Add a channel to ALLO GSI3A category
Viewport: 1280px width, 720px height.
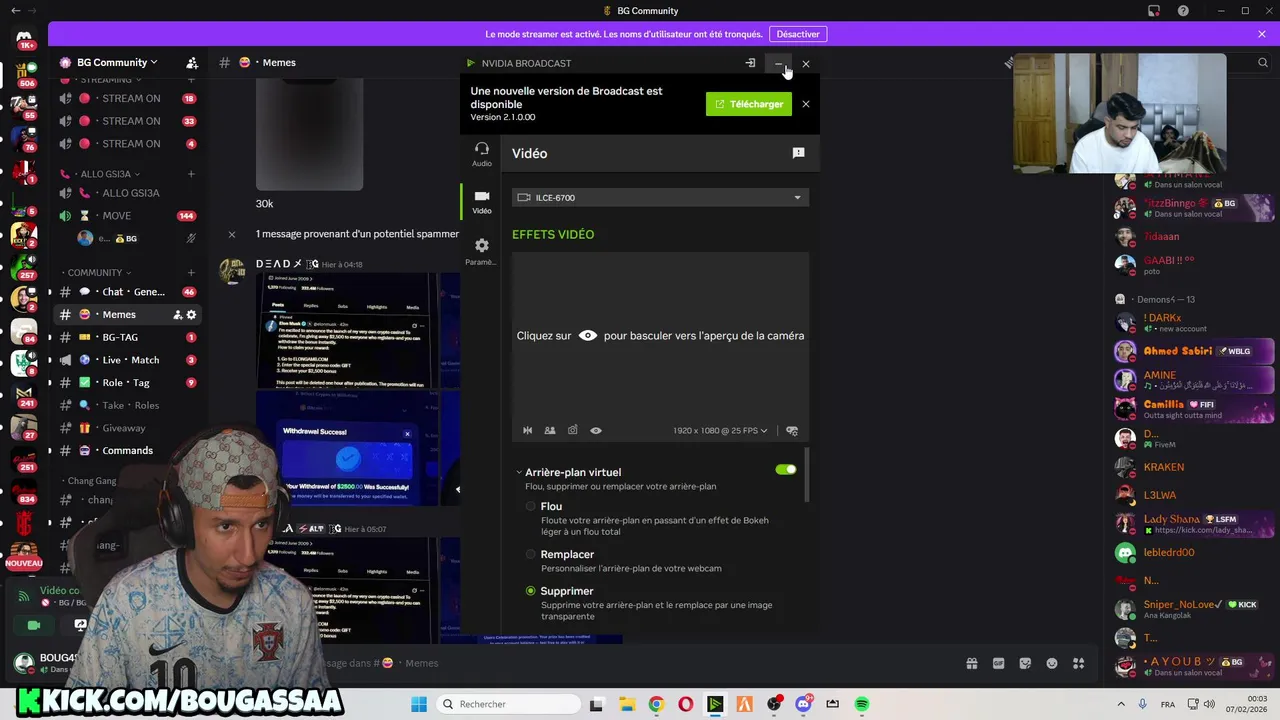[x=191, y=174]
